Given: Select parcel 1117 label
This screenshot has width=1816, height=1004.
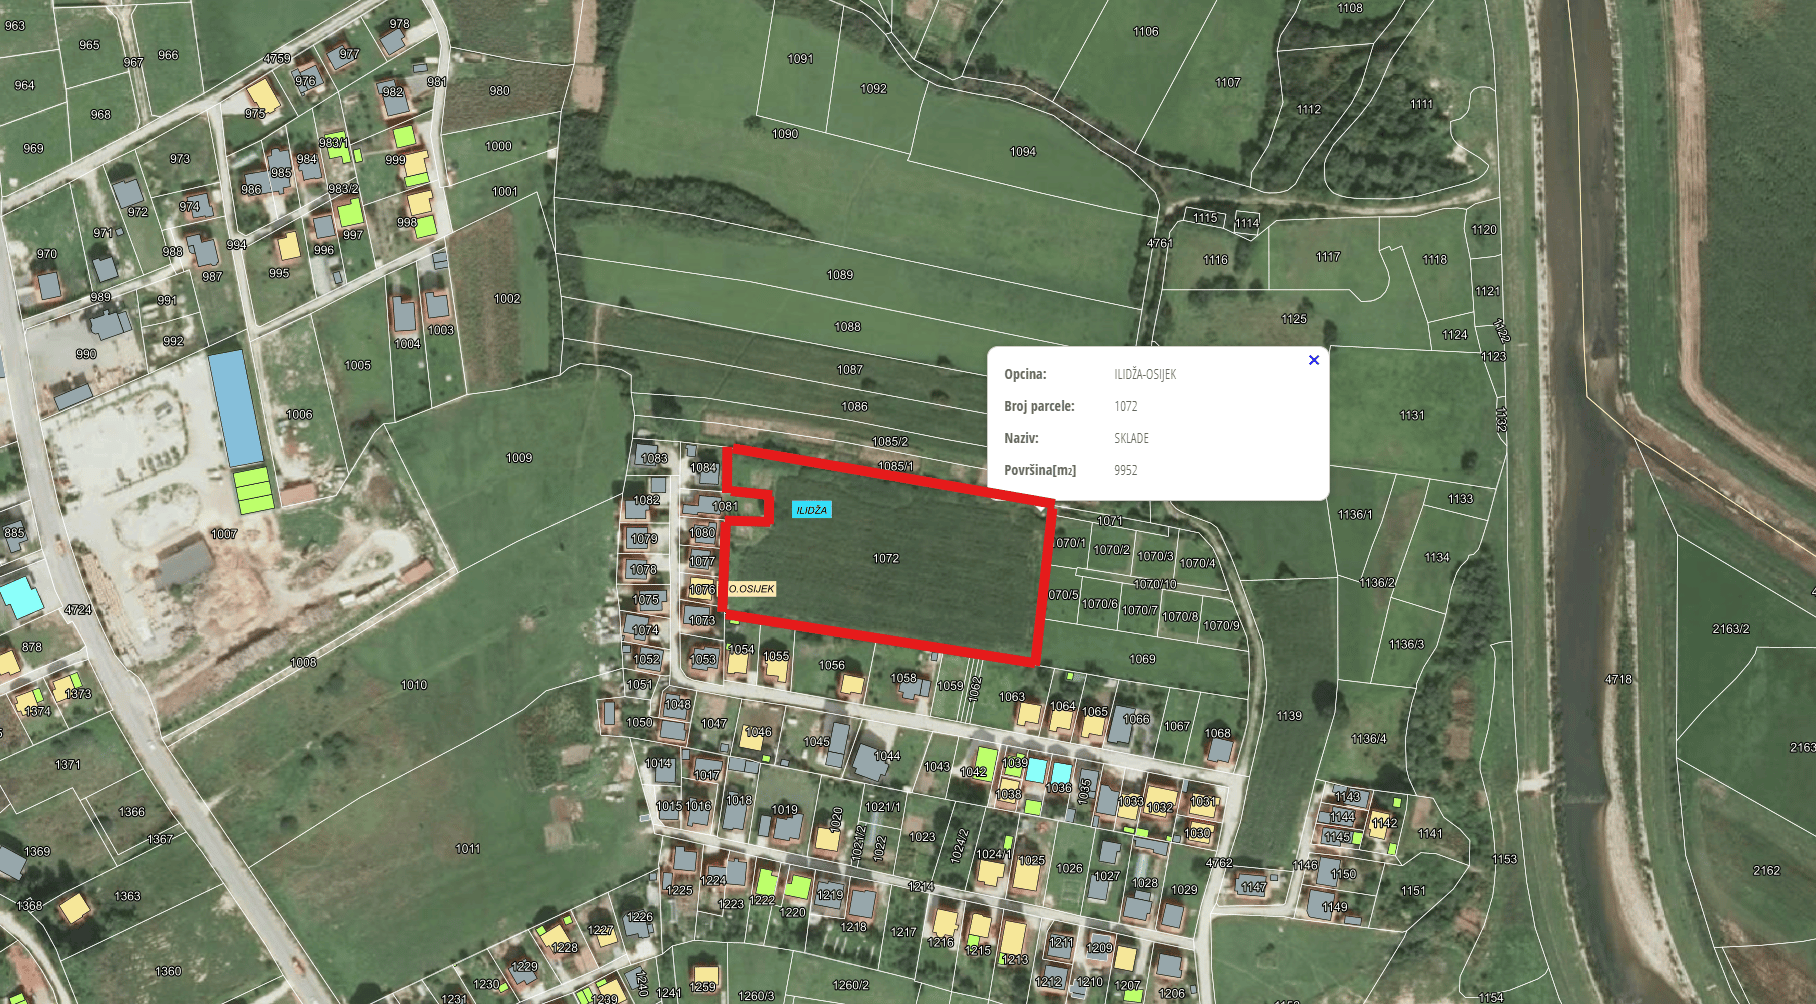Looking at the screenshot, I should 1328,257.
